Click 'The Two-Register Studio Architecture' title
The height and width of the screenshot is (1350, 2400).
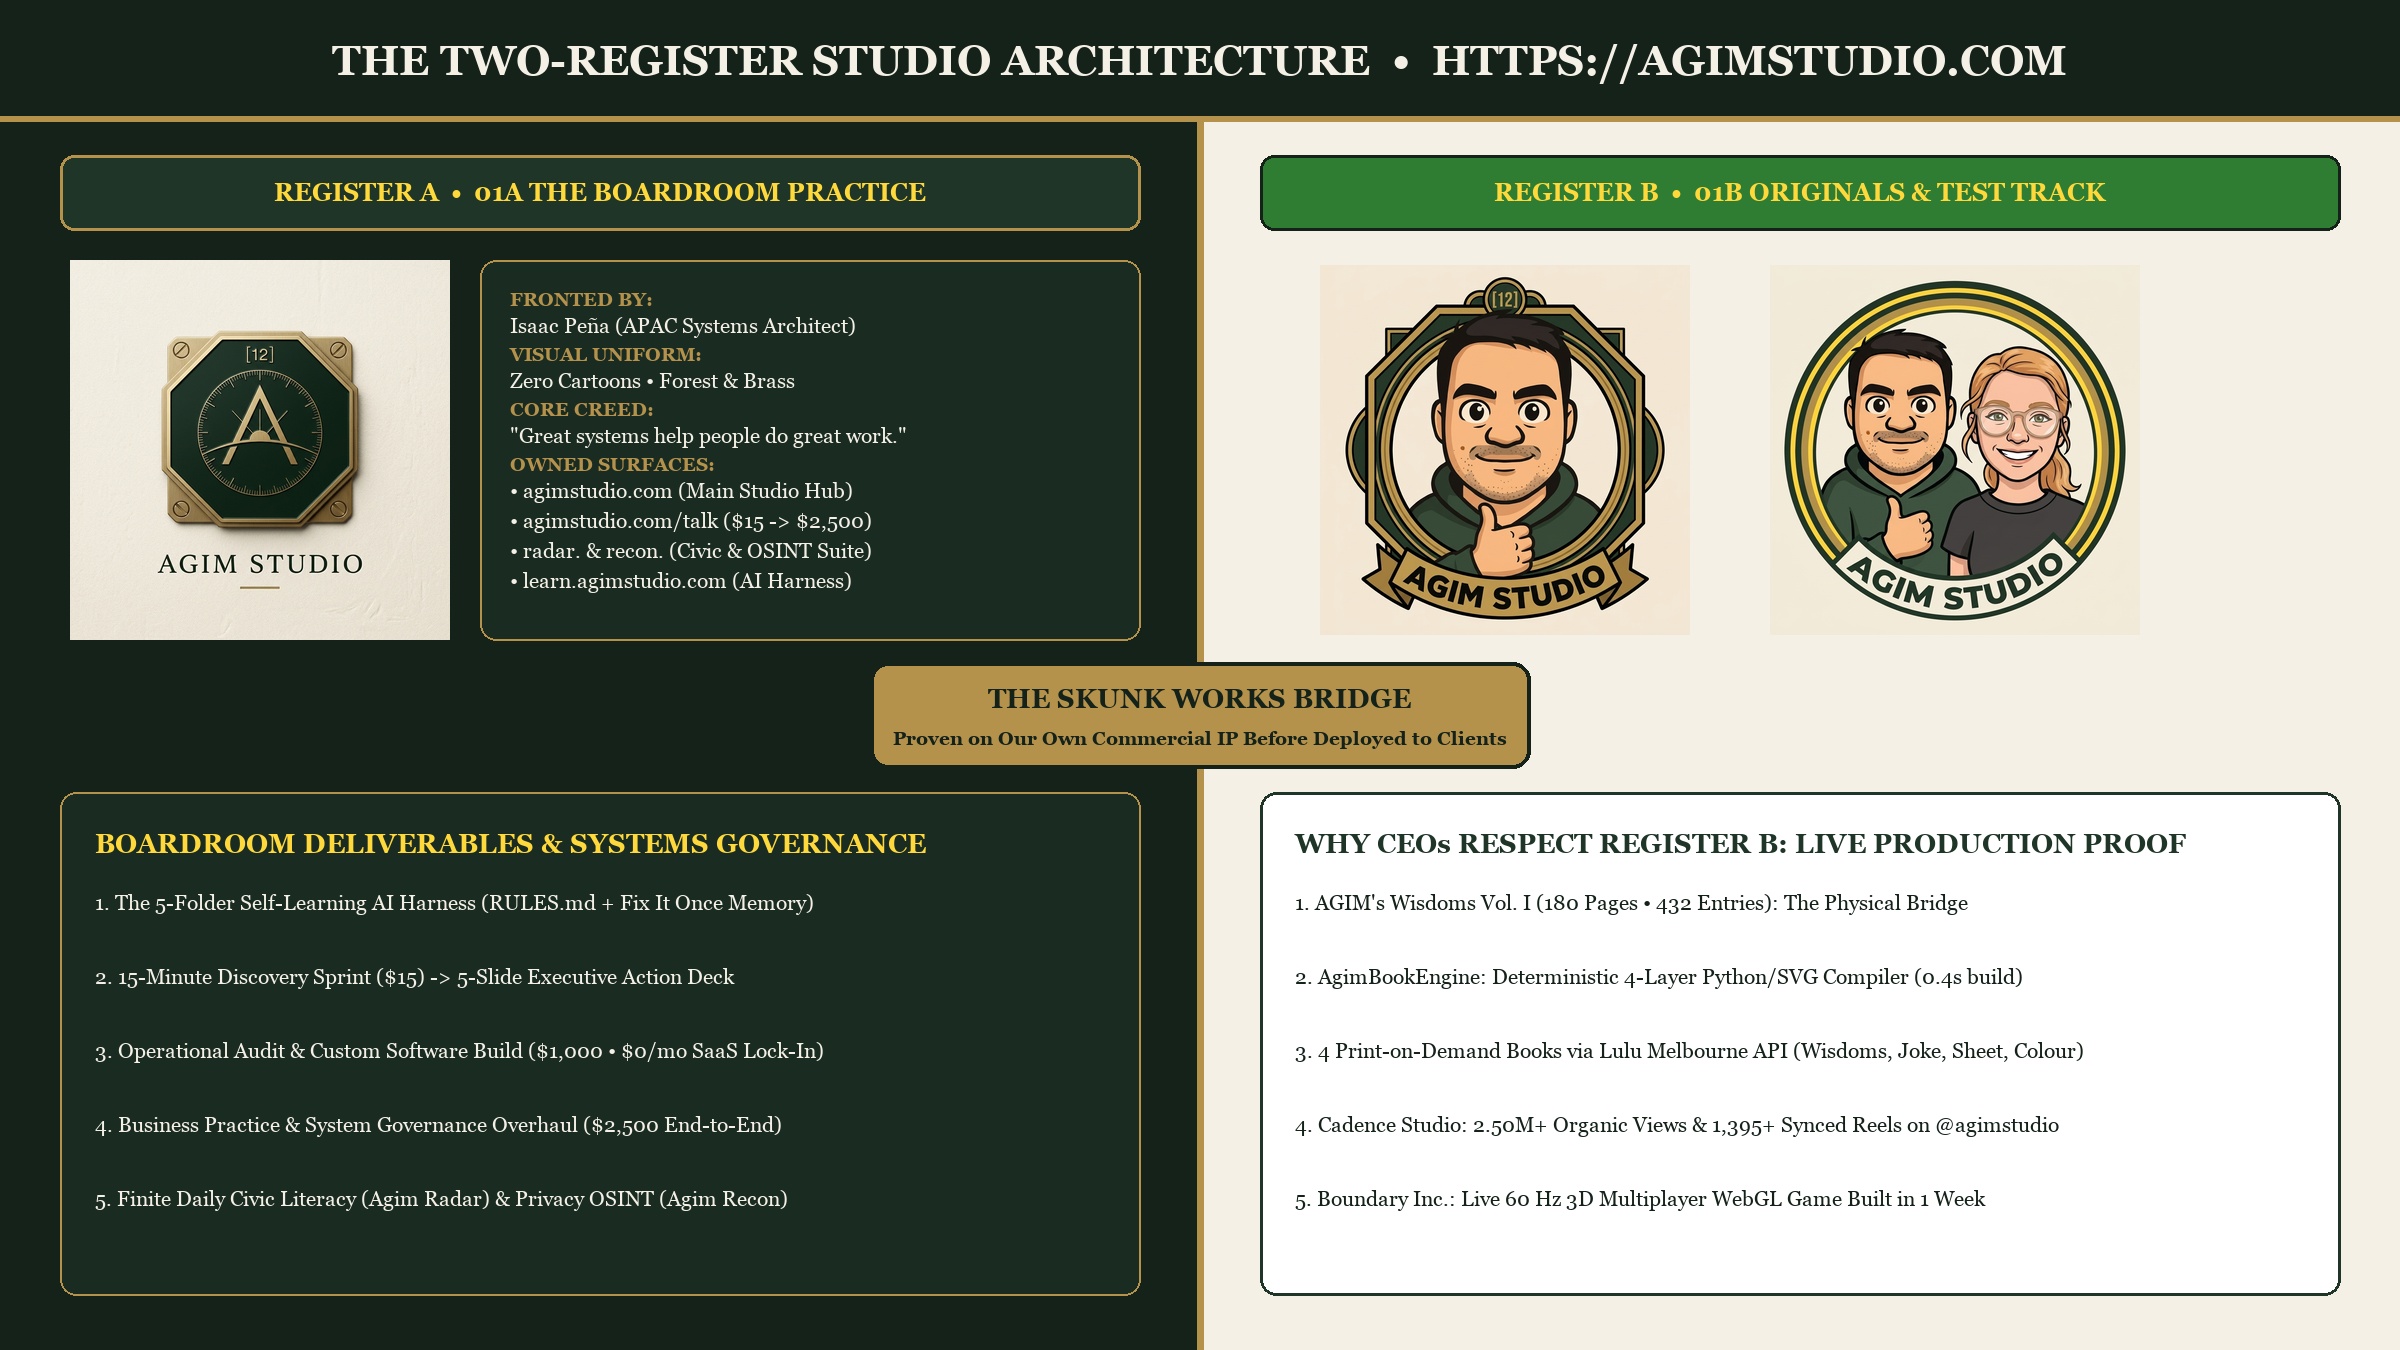pos(851,61)
